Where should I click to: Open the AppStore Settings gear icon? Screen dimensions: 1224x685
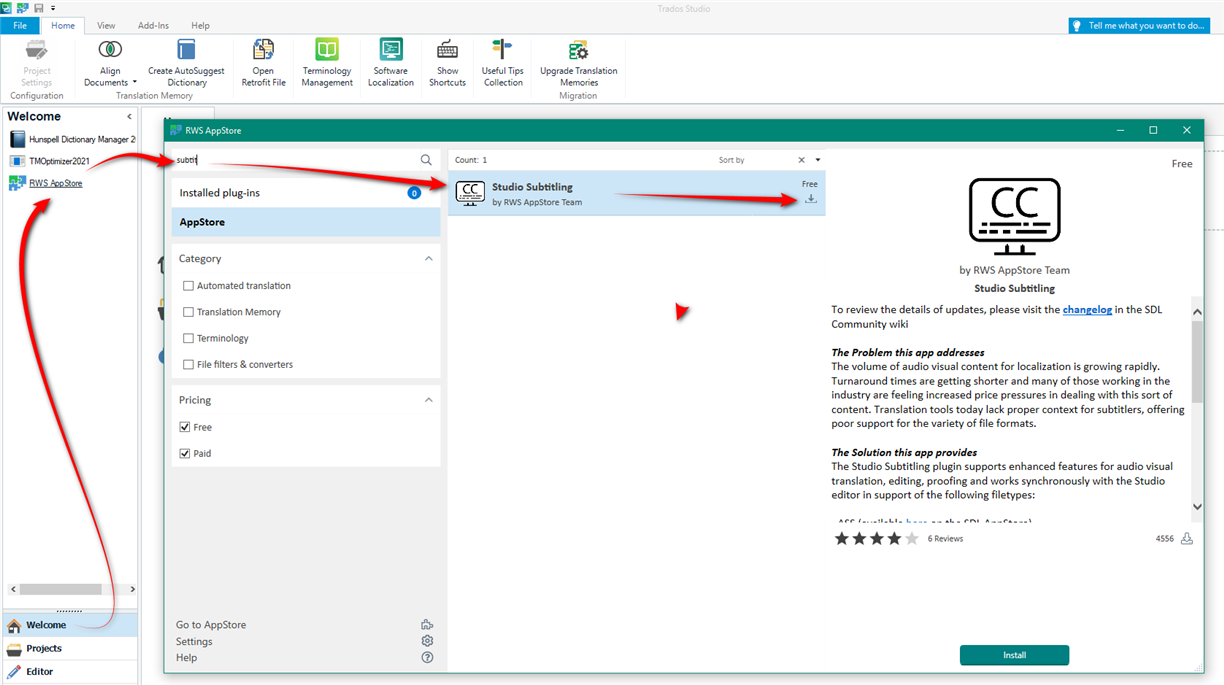(428, 641)
